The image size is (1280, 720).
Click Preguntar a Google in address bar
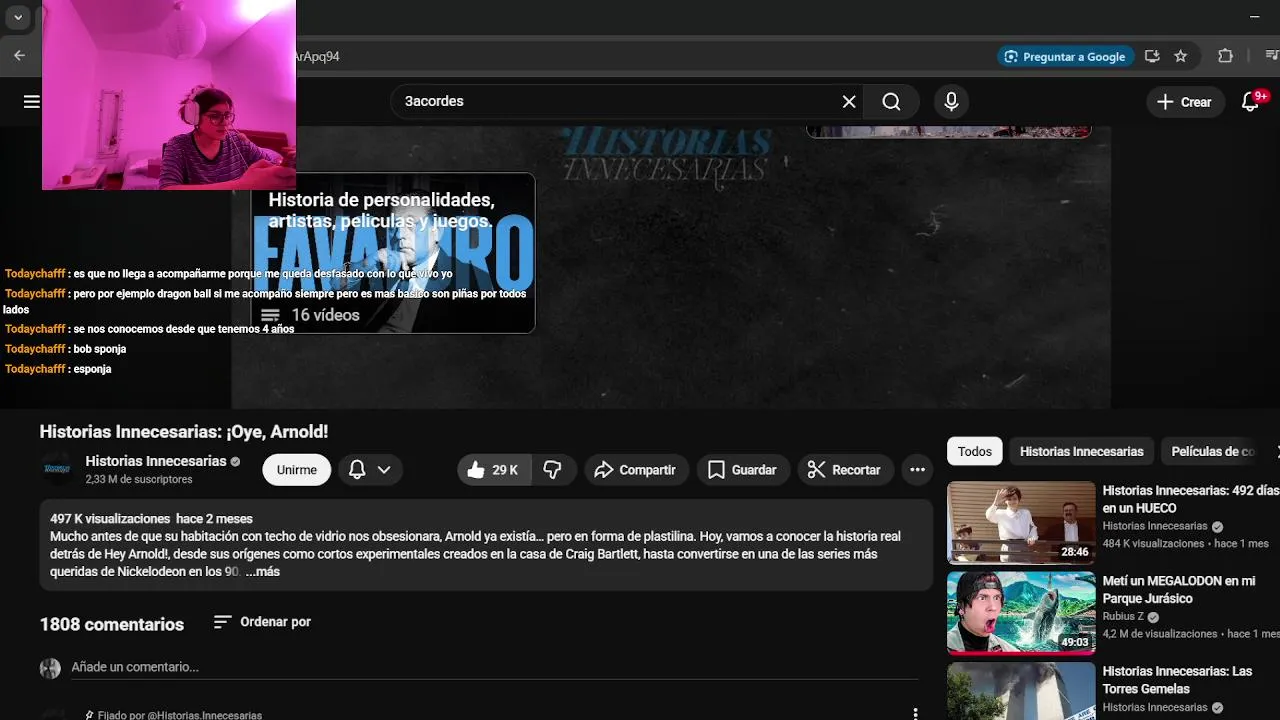click(x=1065, y=57)
